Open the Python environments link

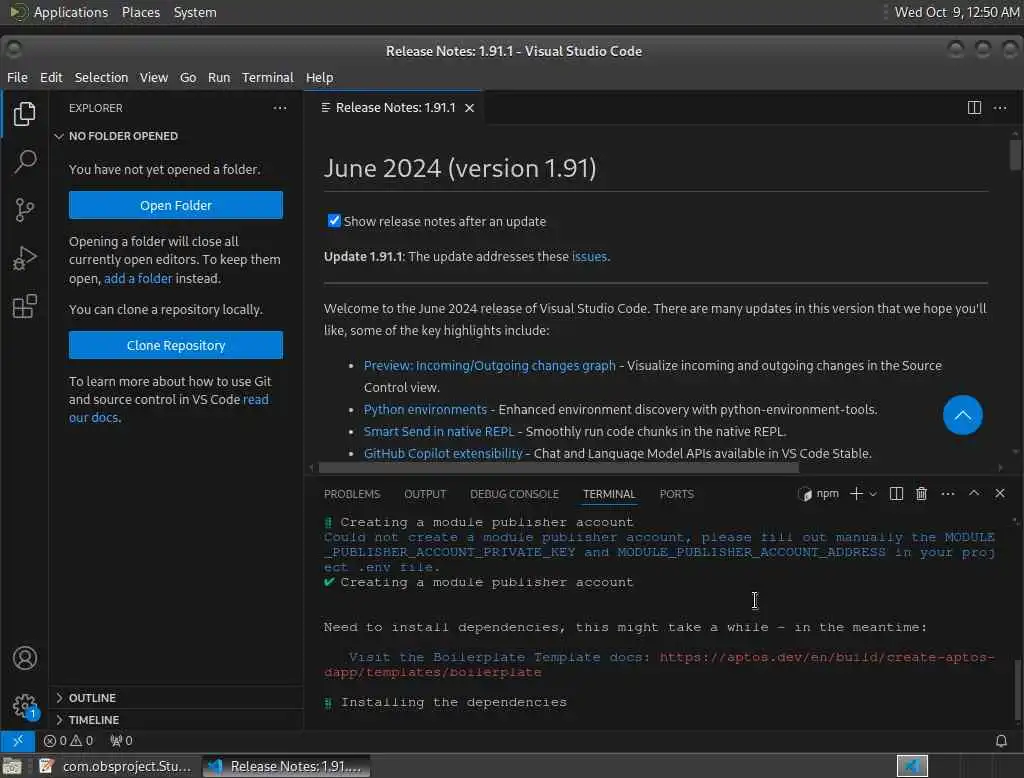(425, 410)
